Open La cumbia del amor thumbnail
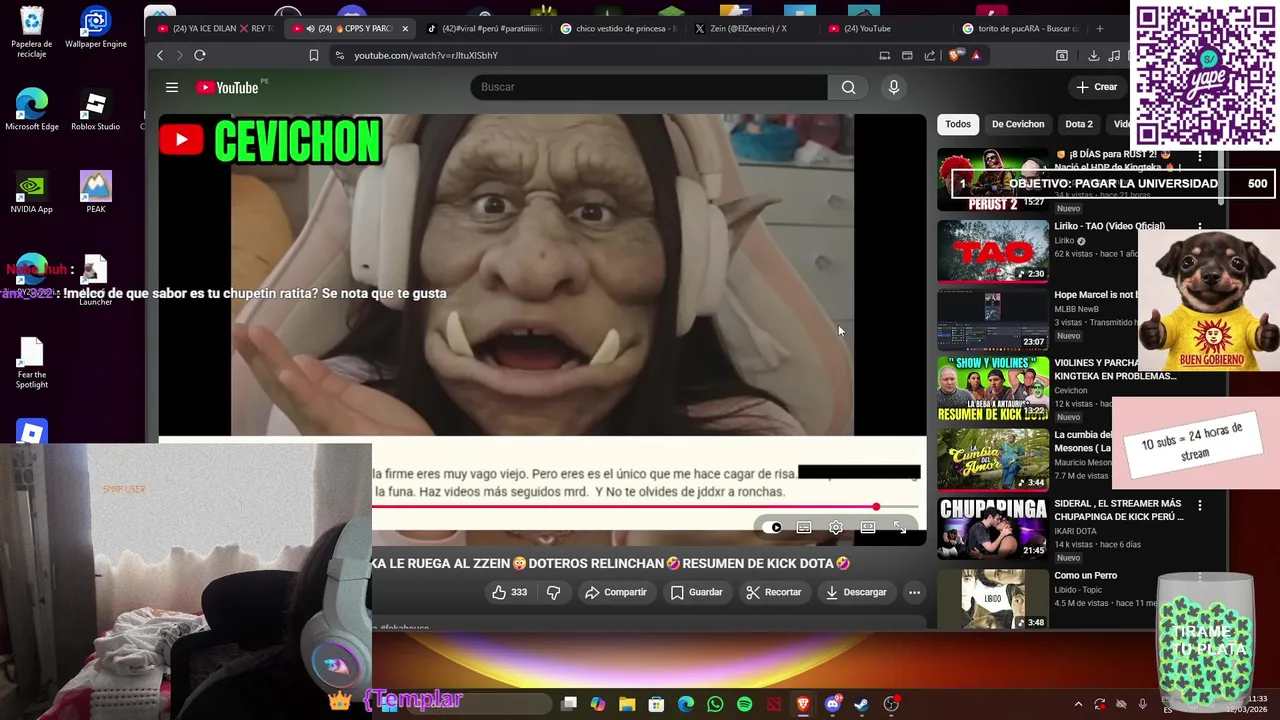 coord(992,458)
